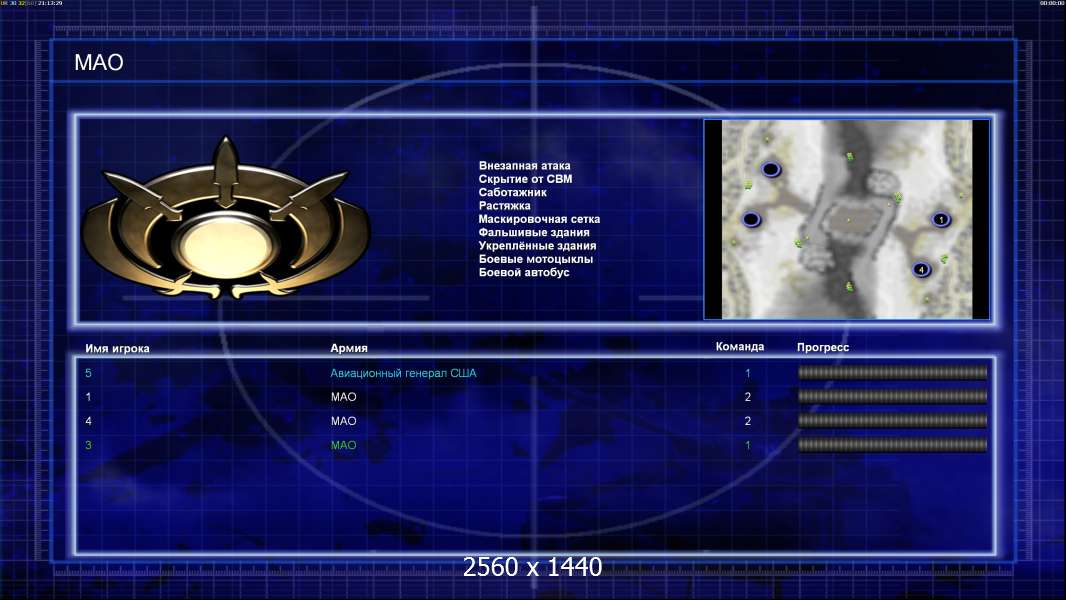The height and width of the screenshot is (600, 1066).
Task: Click the upper-left unnumbered start marker on minimap
Action: coord(771,169)
